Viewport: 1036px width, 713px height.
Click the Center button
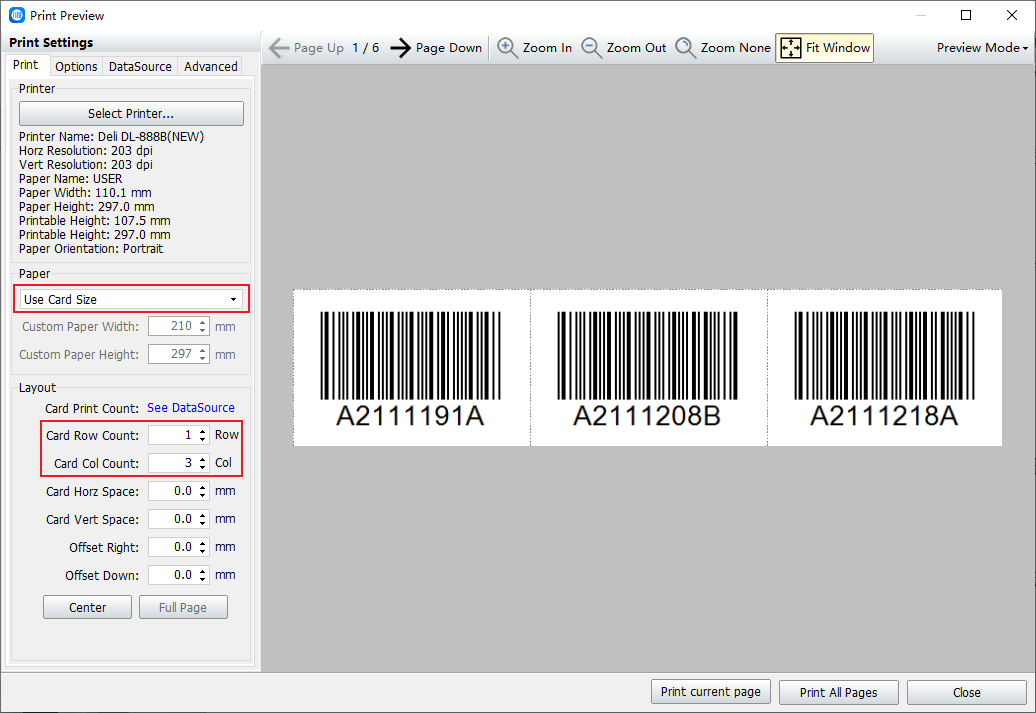87,607
